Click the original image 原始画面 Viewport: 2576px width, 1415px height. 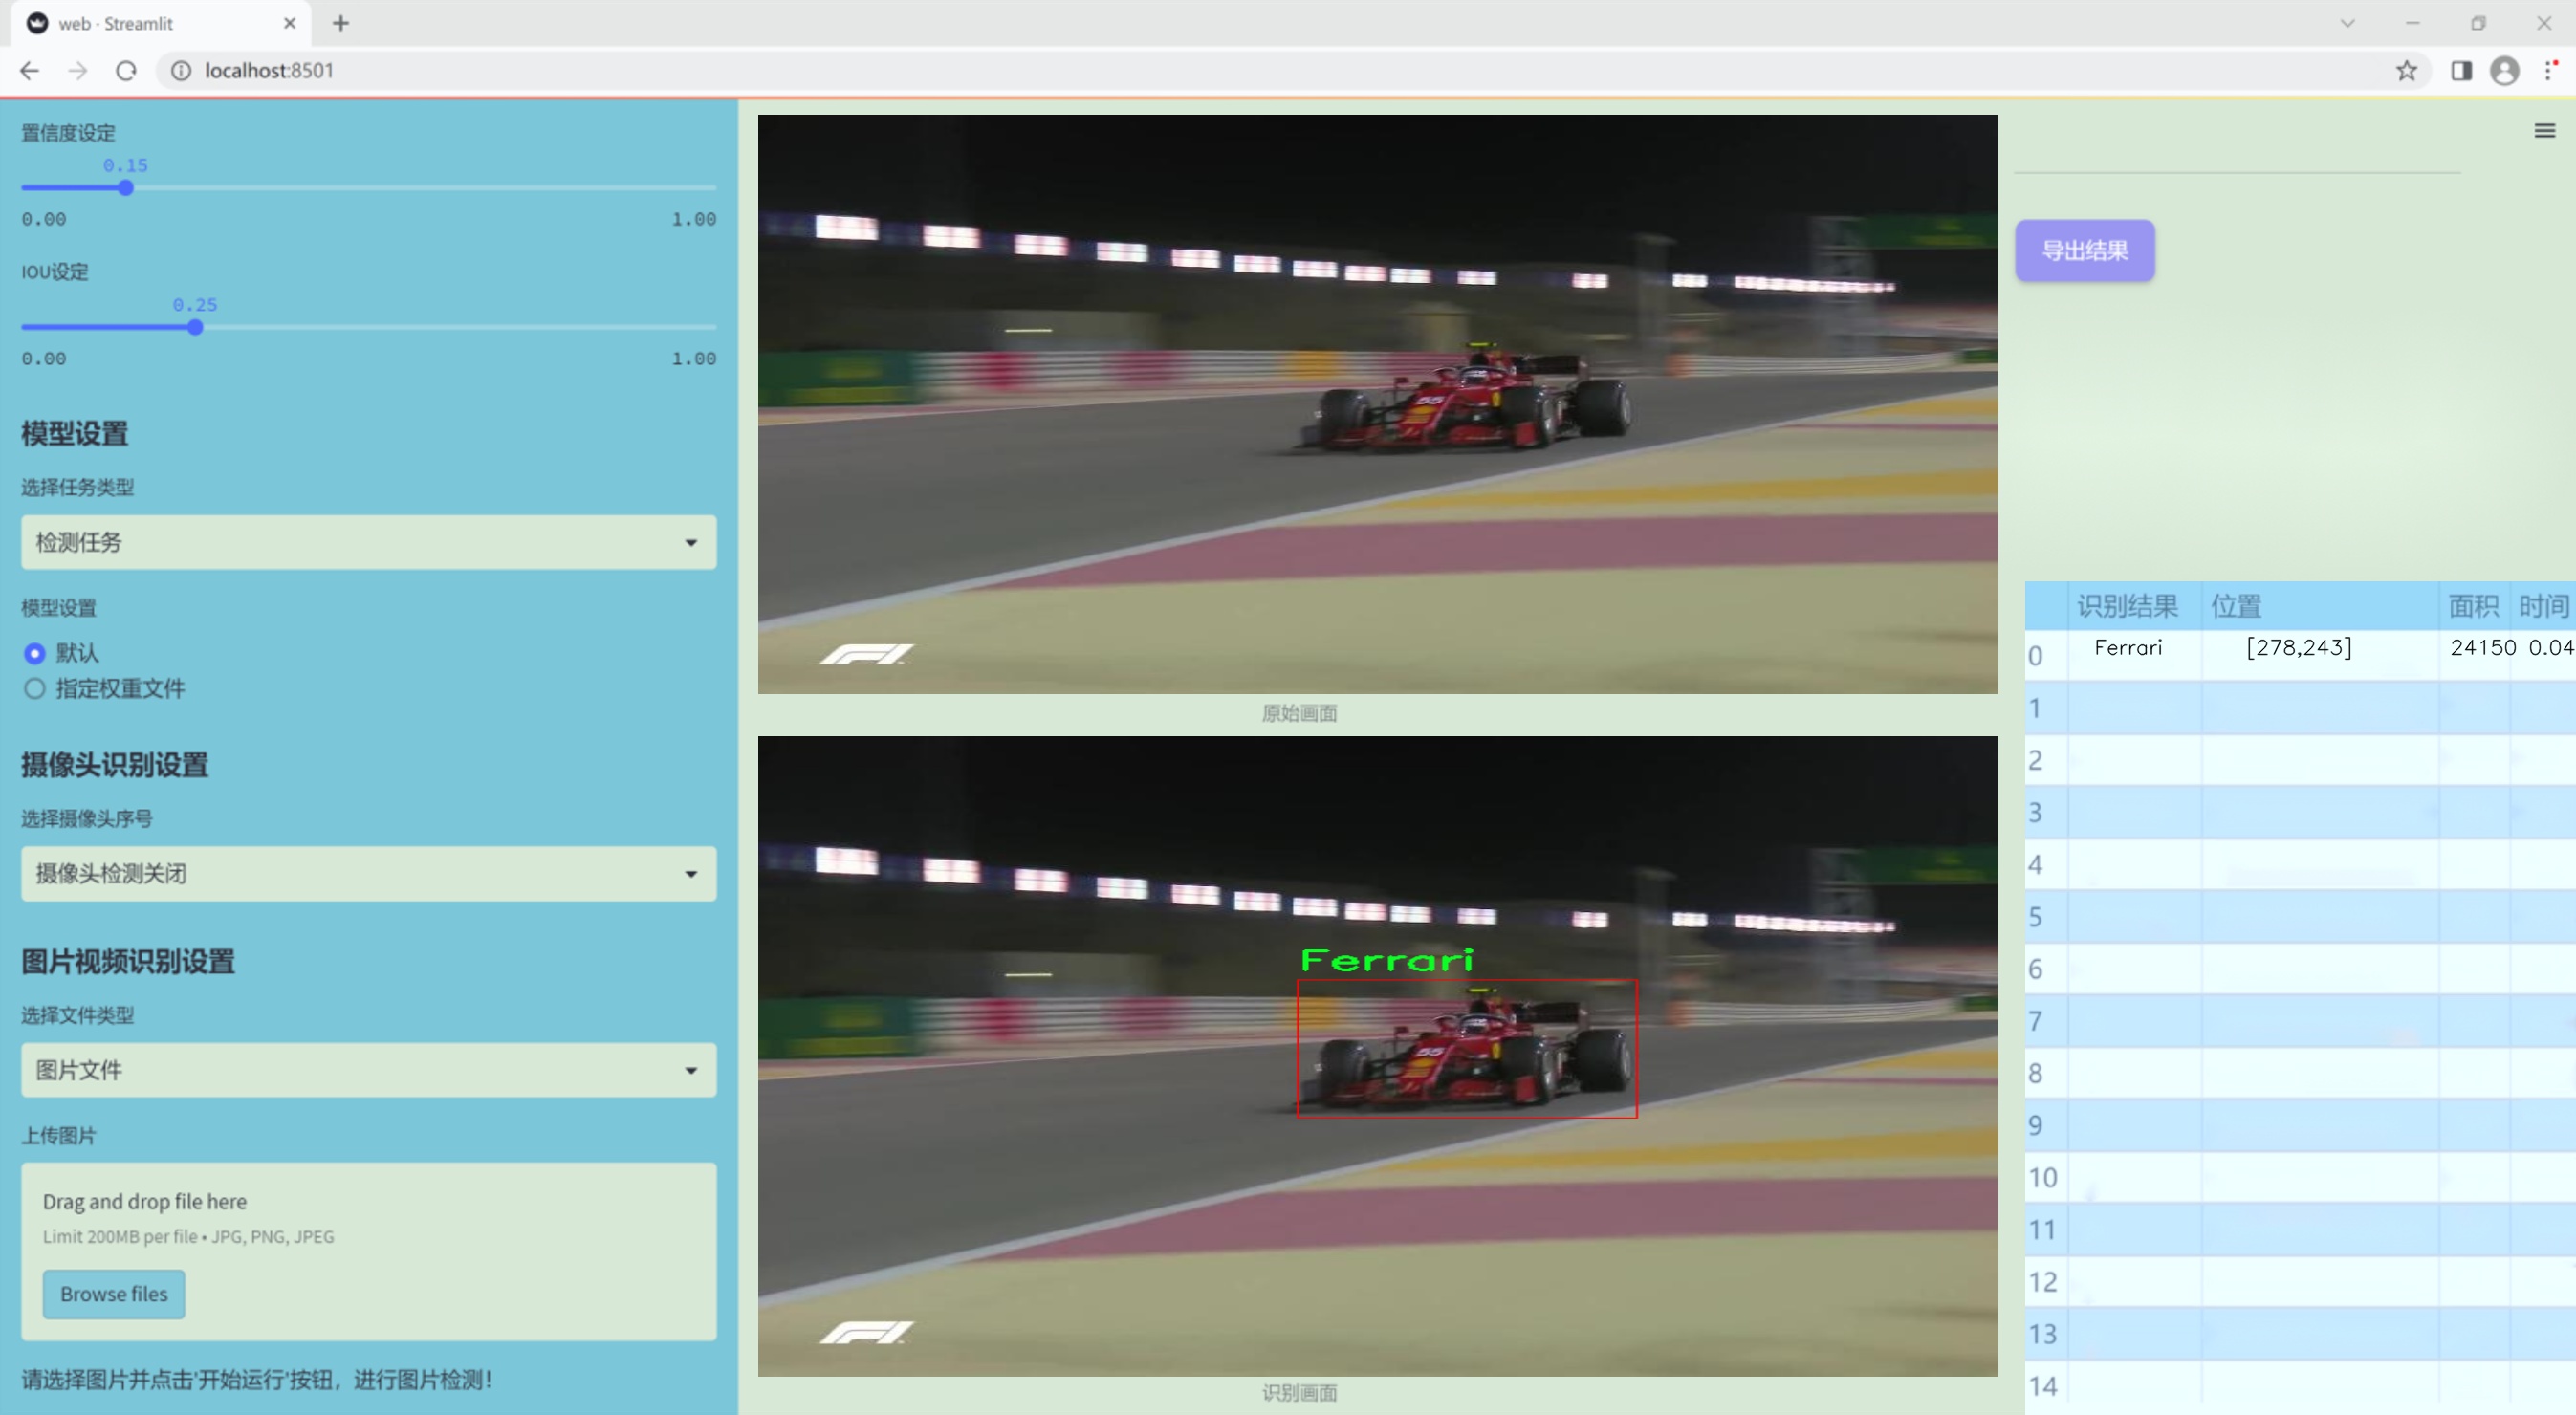click(x=1378, y=404)
